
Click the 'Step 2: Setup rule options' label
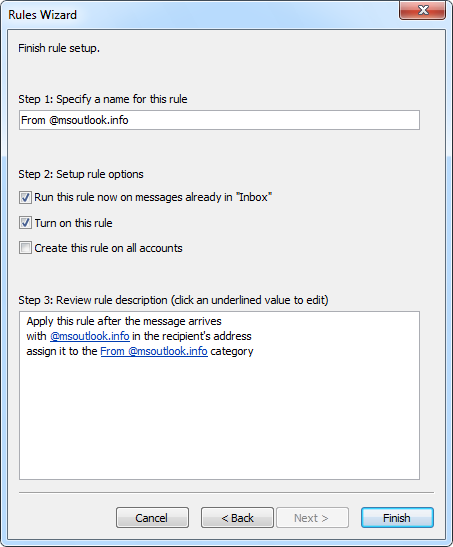[81, 174]
